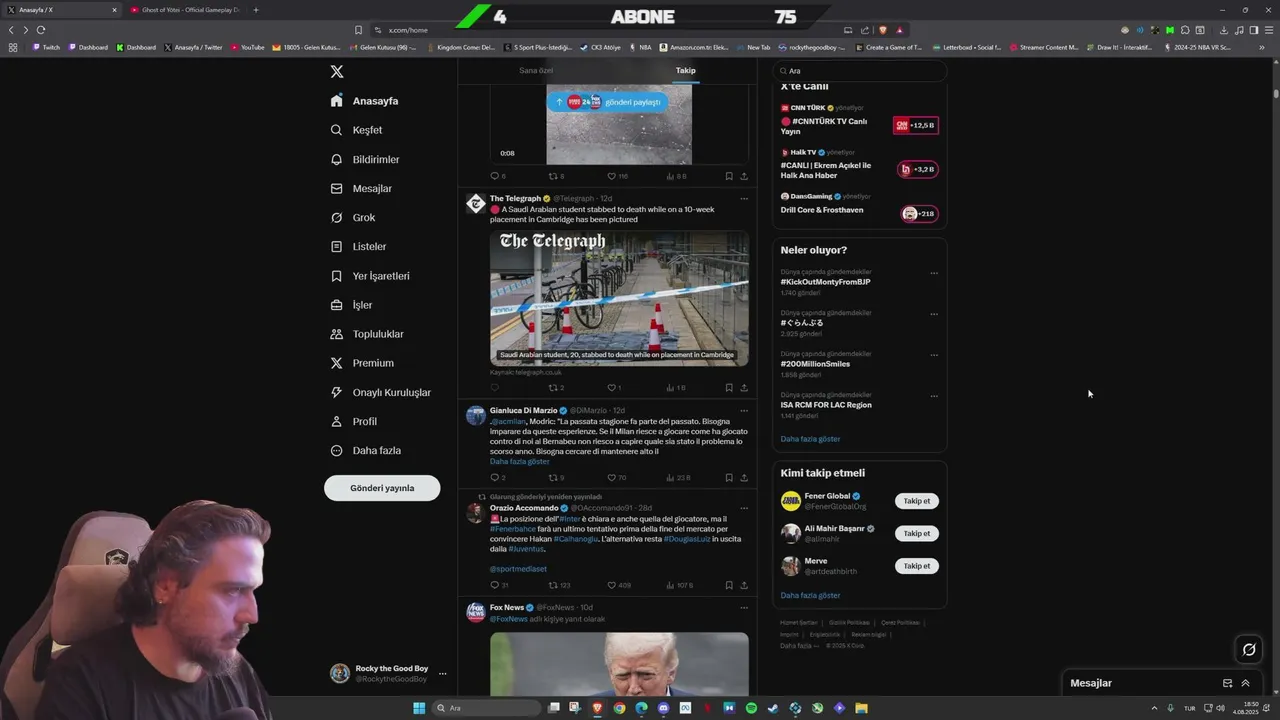Open @sportmediaset mention link

tap(518, 569)
